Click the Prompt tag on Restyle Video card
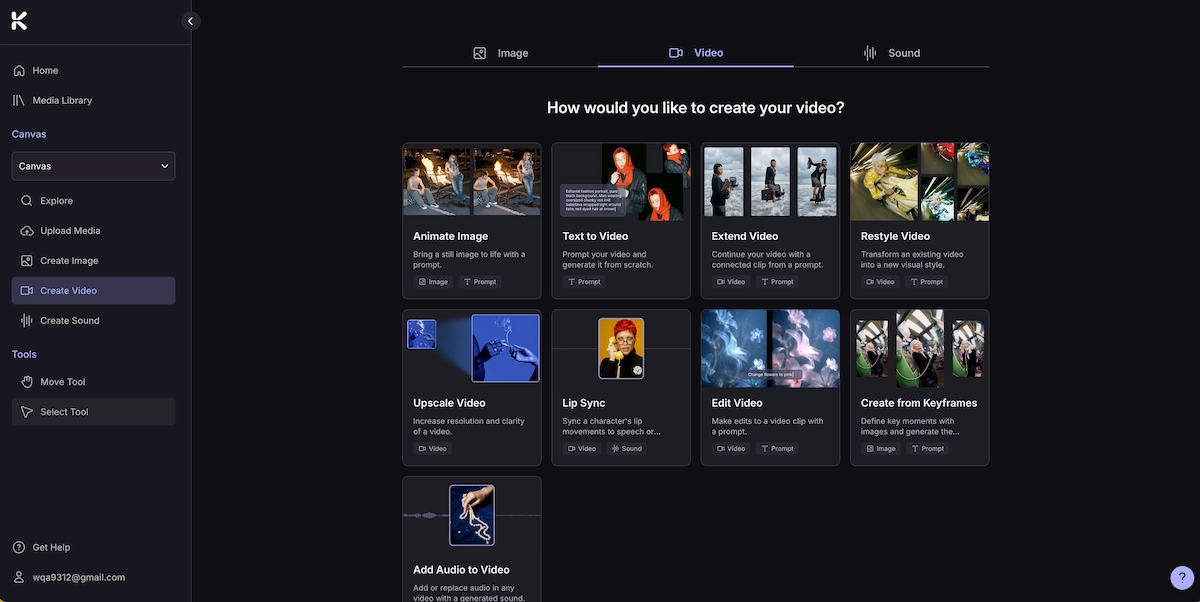The height and width of the screenshot is (602, 1200). pyautogui.click(x=927, y=282)
